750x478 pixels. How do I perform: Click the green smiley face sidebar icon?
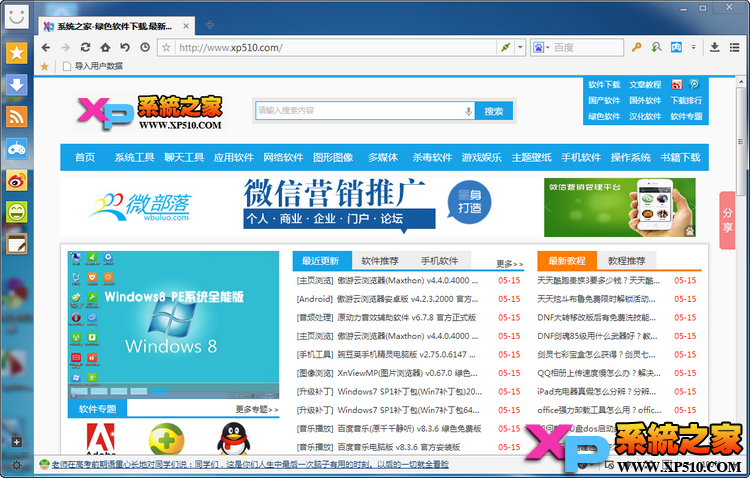[x=16, y=212]
